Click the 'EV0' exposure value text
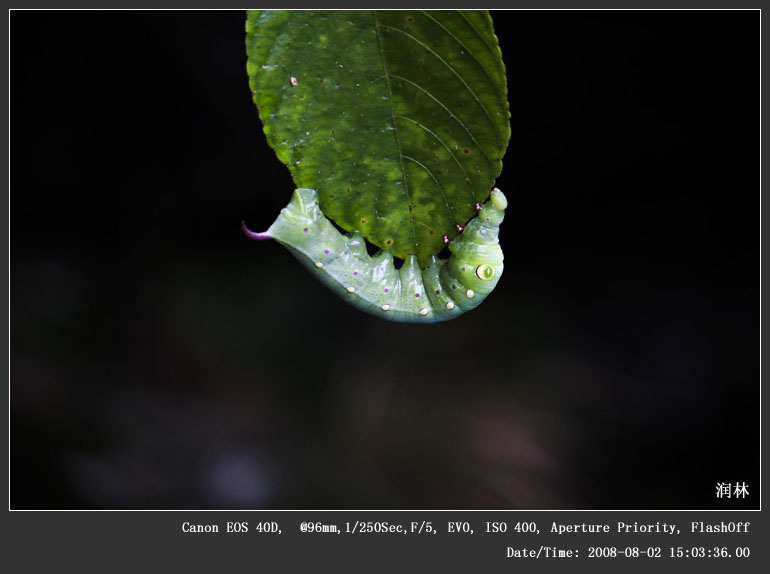 tap(459, 528)
